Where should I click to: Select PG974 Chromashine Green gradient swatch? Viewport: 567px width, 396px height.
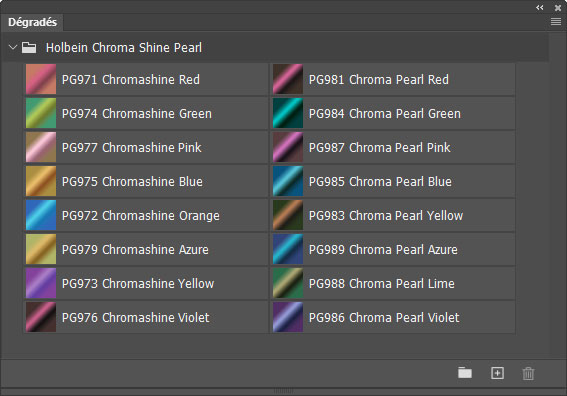click(x=41, y=113)
